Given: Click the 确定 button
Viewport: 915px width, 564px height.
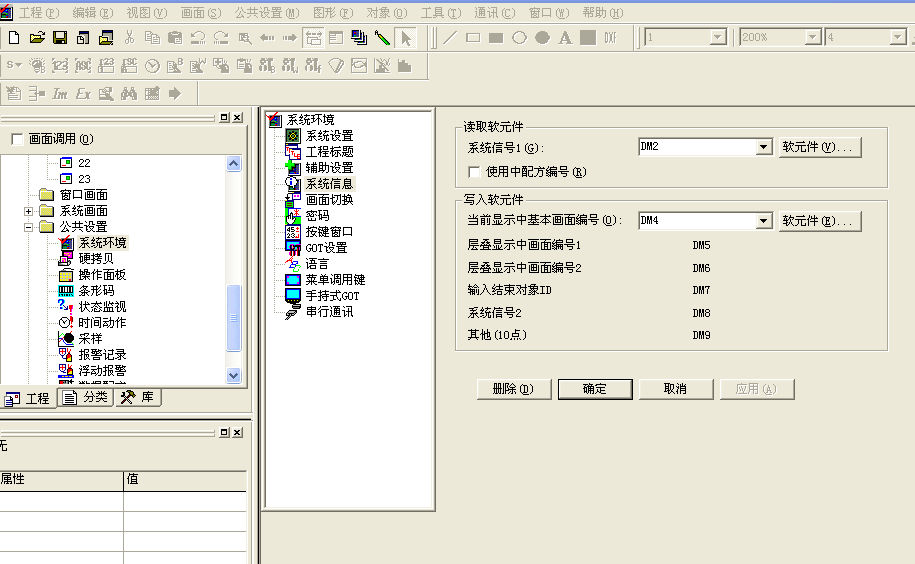Looking at the screenshot, I should click(594, 389).
